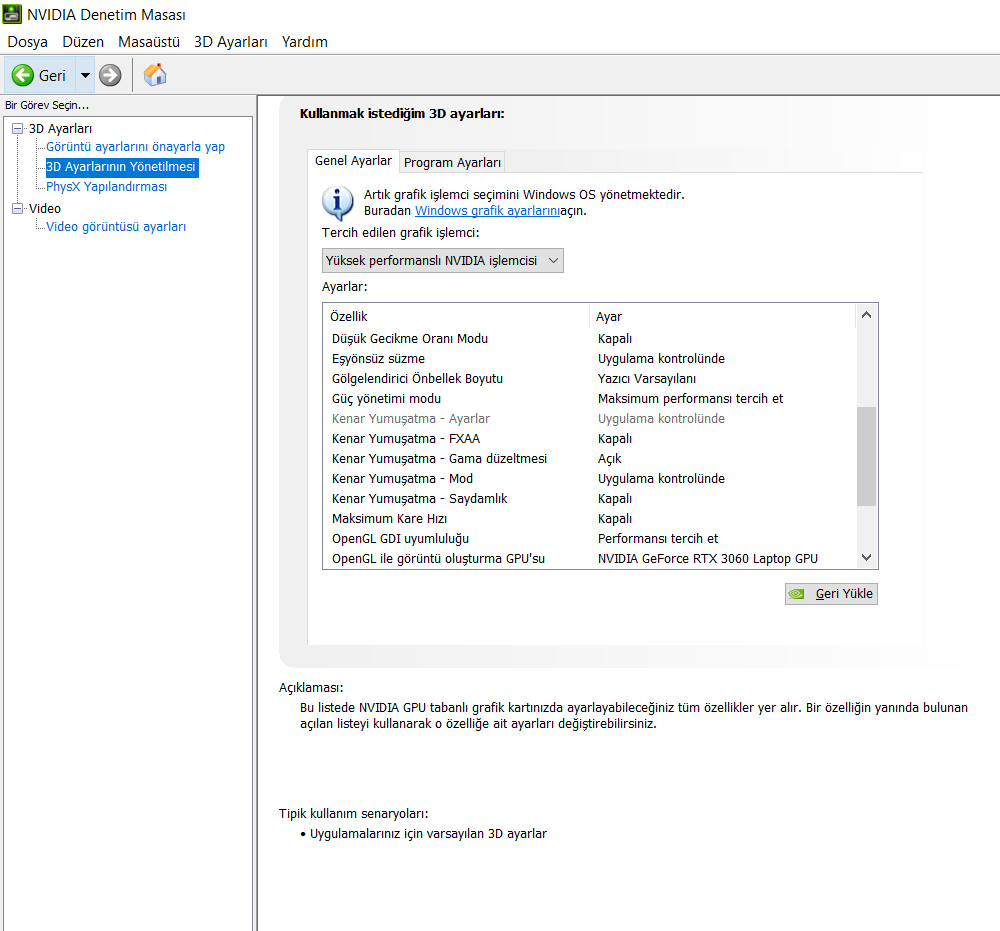Viewport: 1000px width, 931px height.
Task: Click the blue information icon
Action: (337, 203)
